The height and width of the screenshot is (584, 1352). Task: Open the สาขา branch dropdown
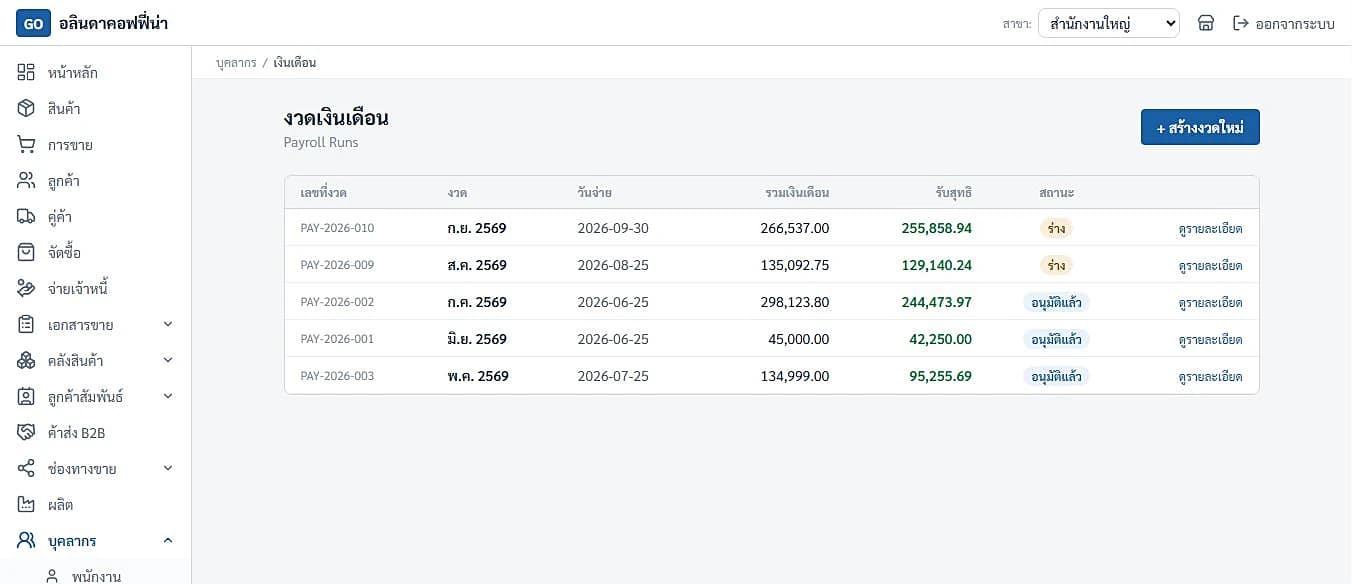point(1109,23)
